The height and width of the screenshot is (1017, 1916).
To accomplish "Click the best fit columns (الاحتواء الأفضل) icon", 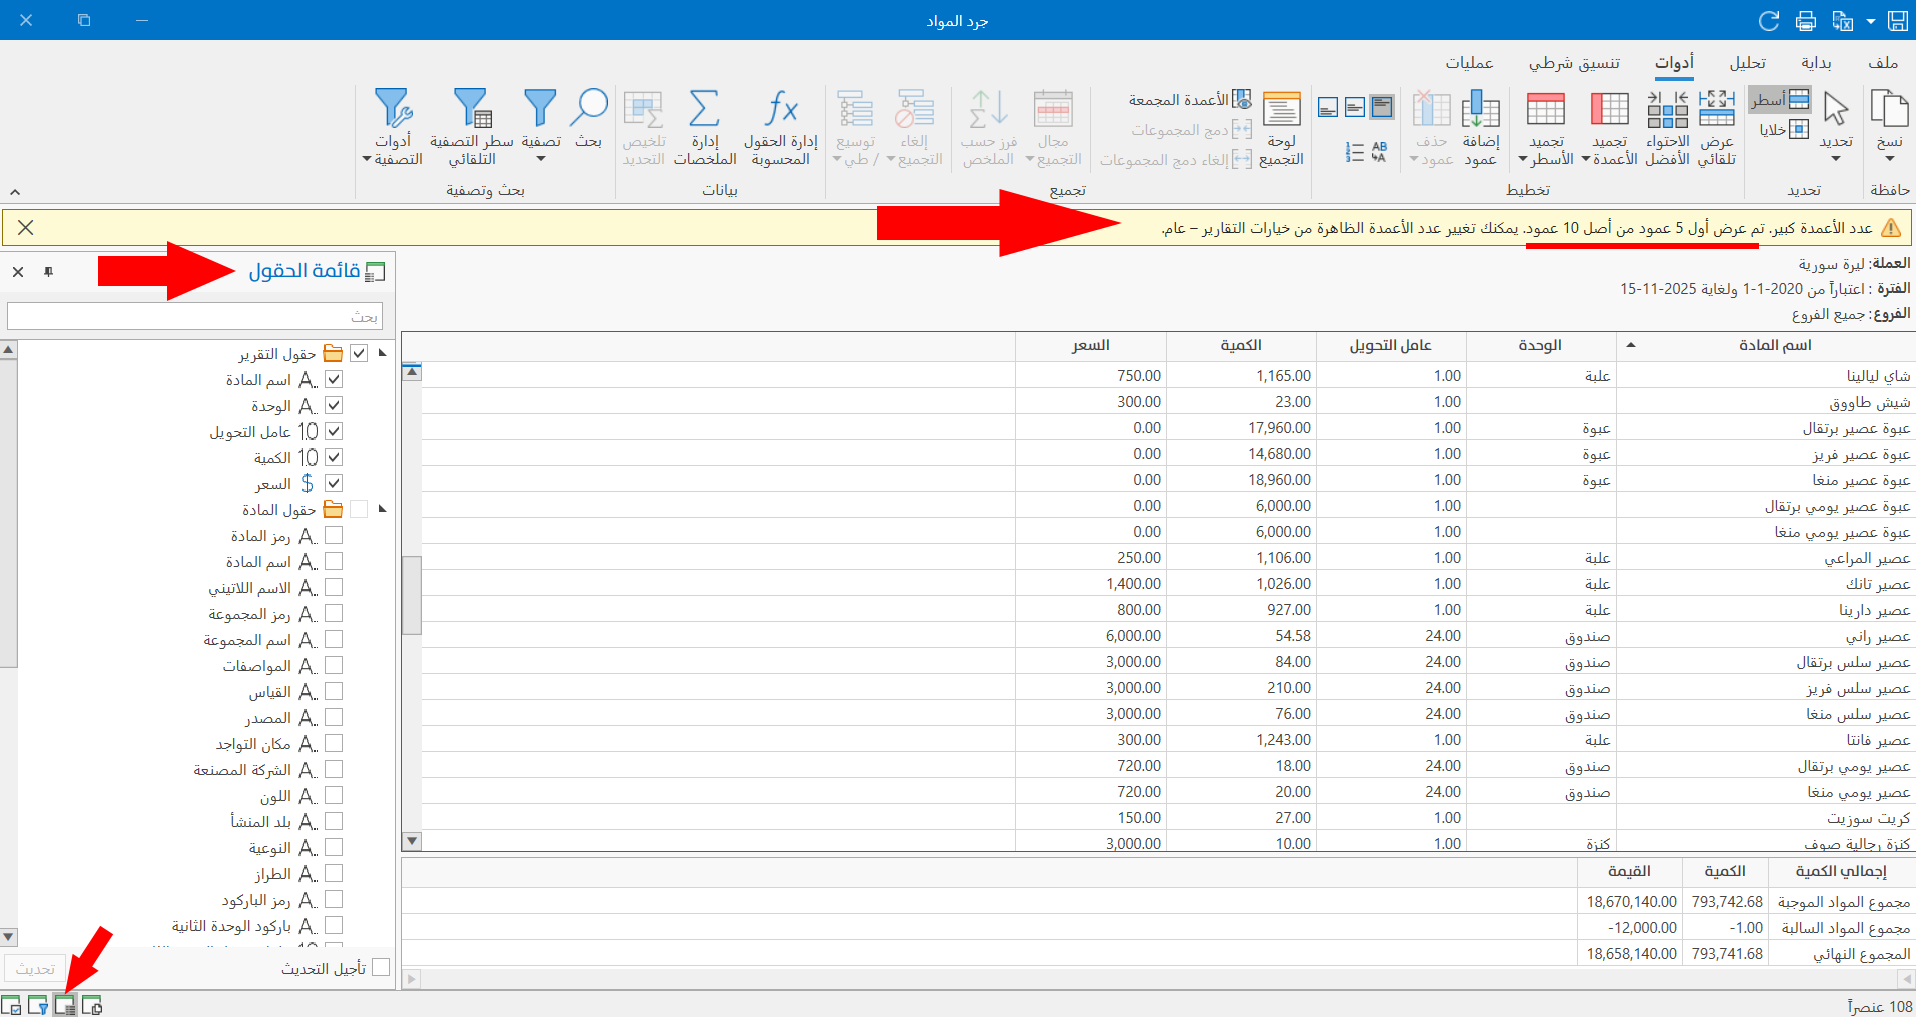I will click(x=1667, y=110).
